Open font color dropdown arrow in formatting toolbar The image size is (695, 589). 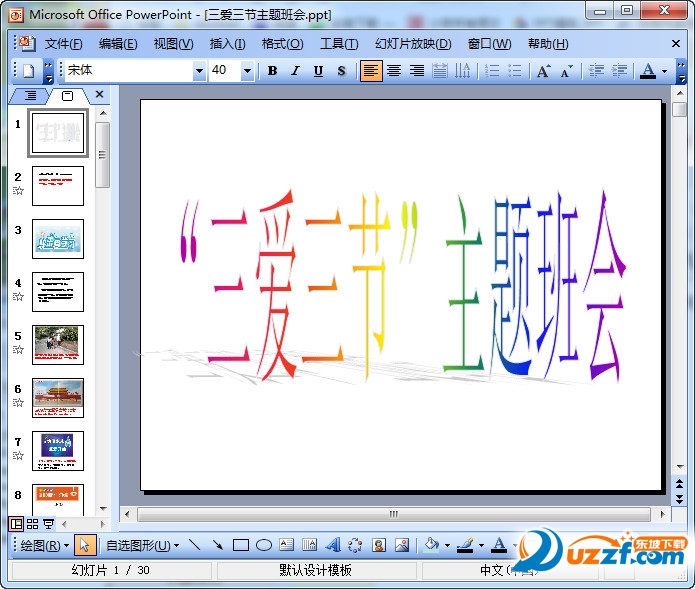(x=664, y=71)
